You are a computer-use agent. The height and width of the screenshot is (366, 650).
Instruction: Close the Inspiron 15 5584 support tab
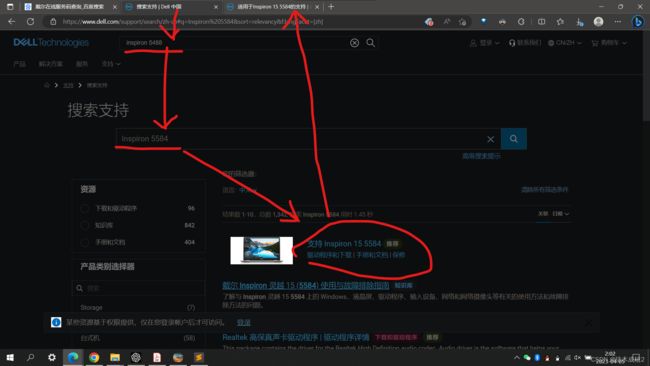click(317, 7)
